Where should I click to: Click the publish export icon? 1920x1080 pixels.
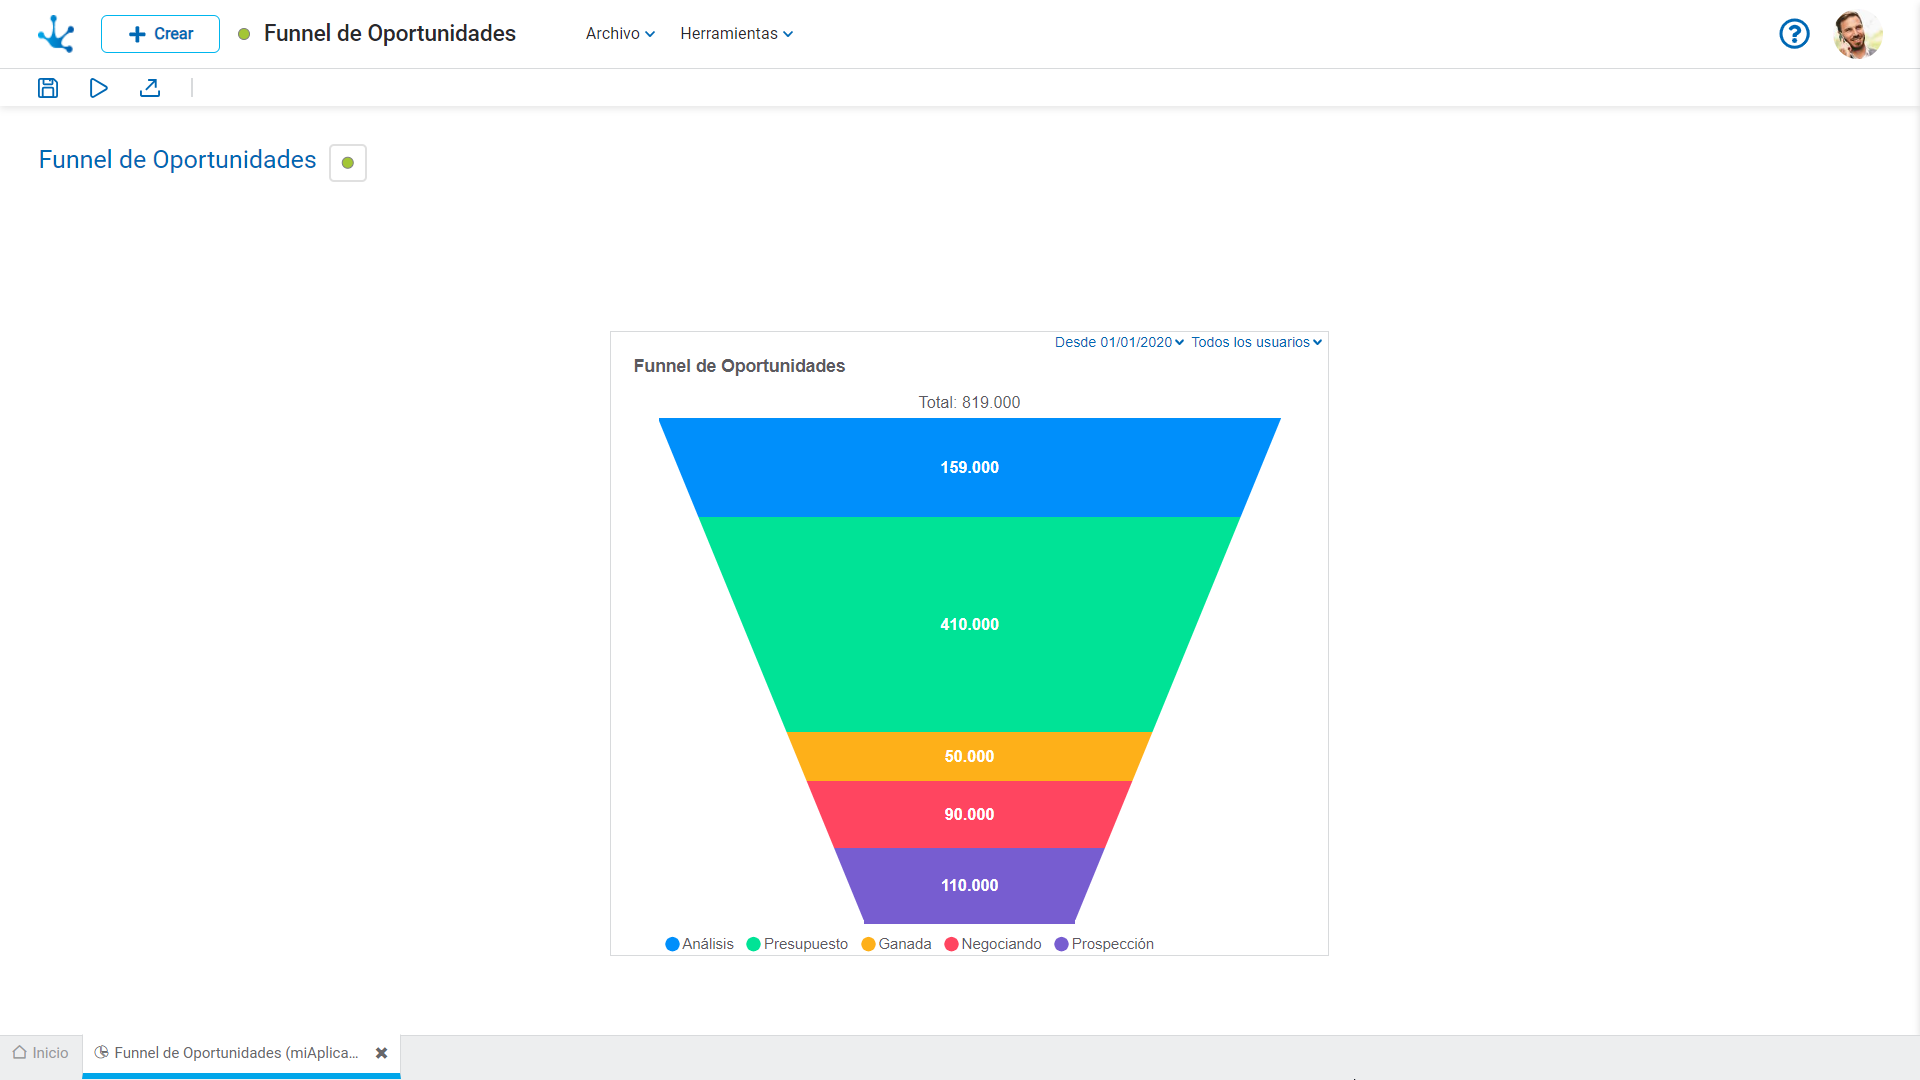[150, 88]
